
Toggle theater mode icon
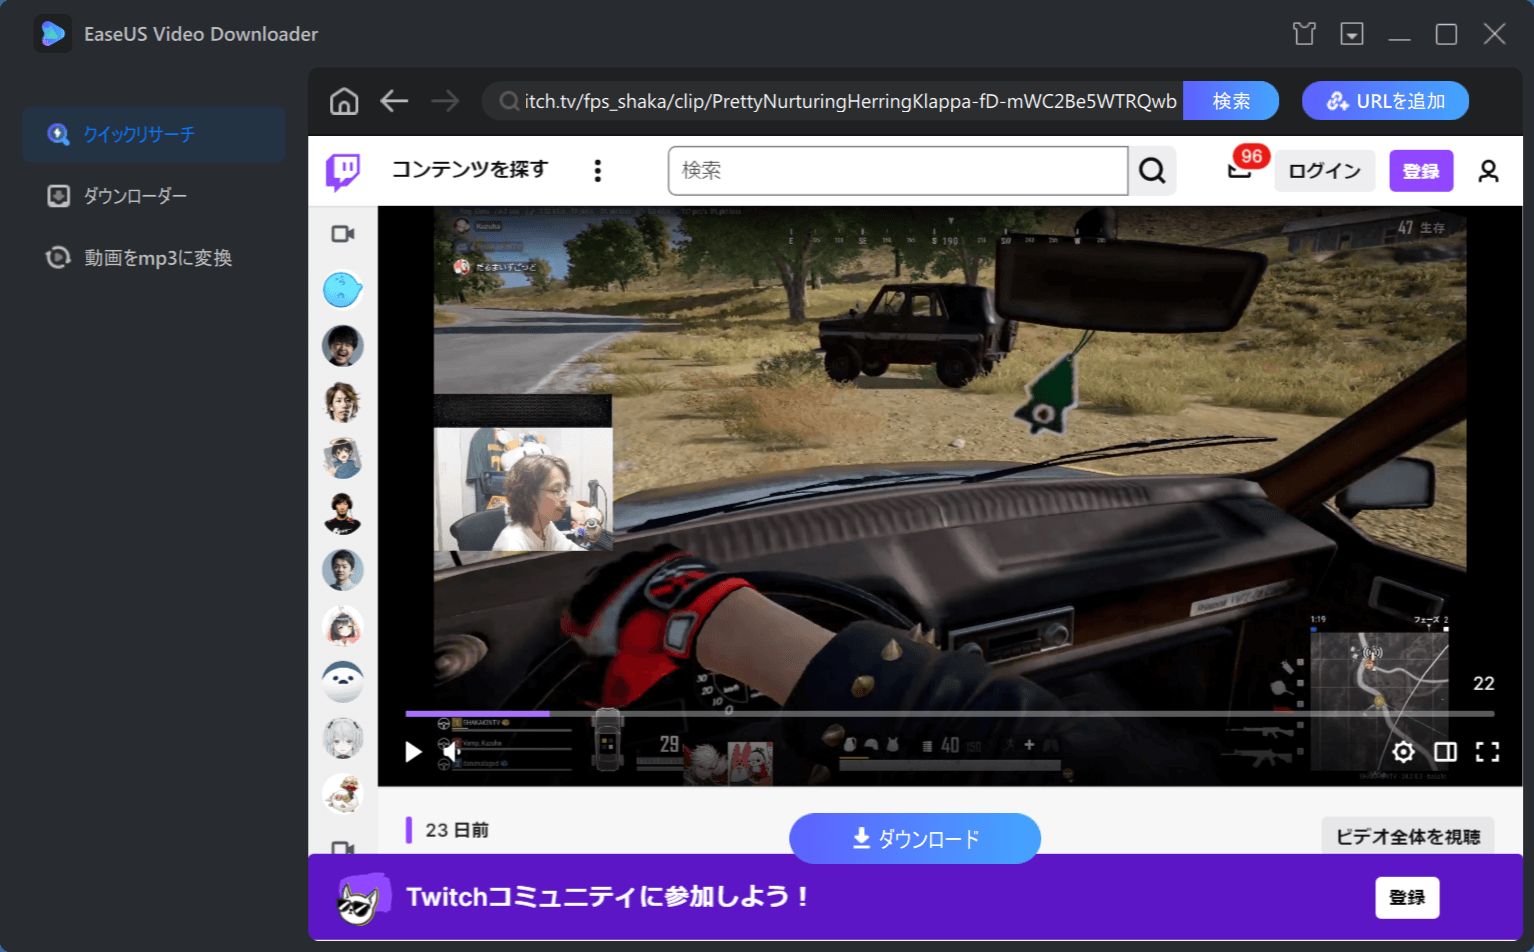click(1445, 752)
